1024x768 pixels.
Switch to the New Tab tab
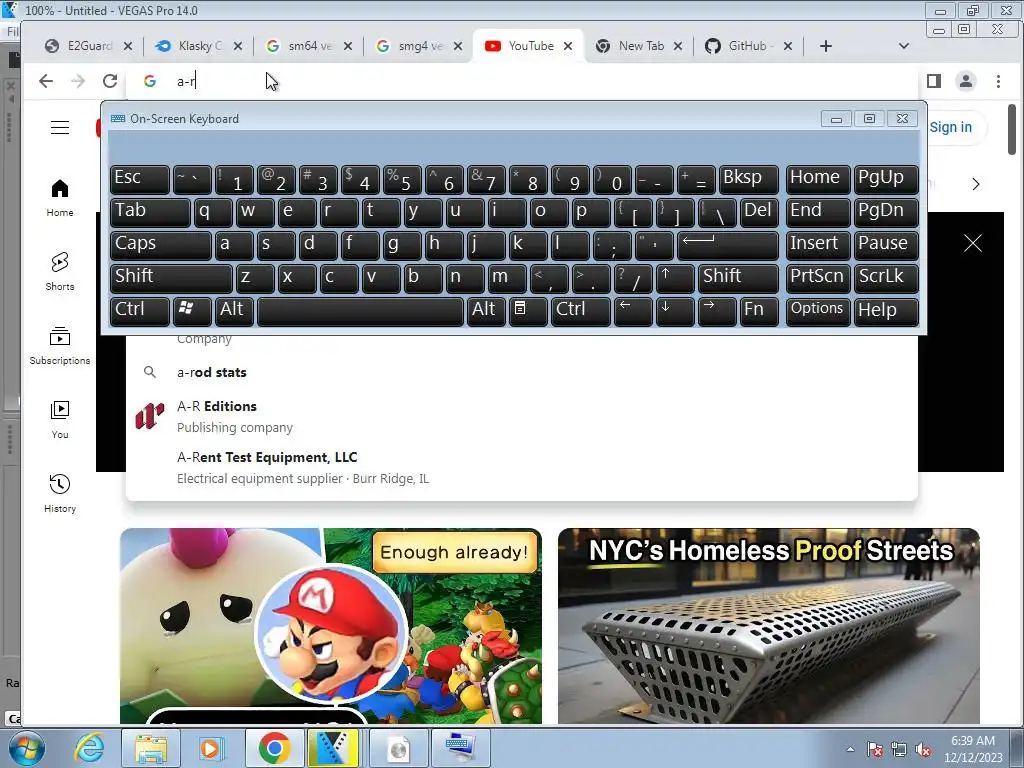click(x=639, y=46)
